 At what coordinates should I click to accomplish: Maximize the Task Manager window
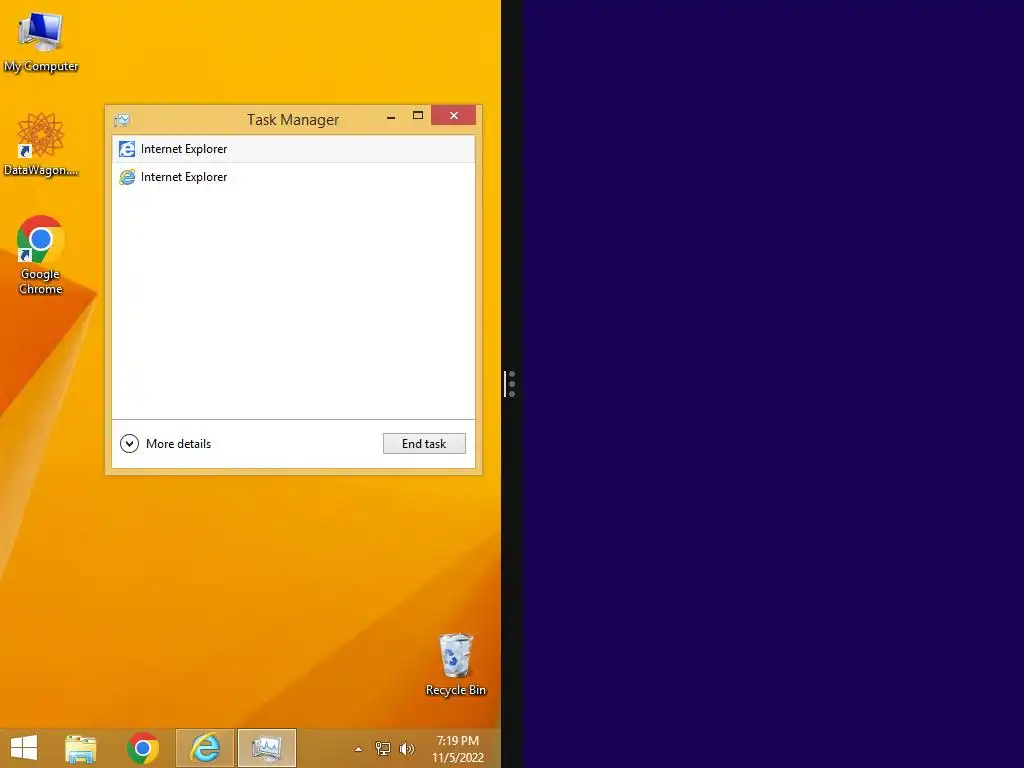(x=418, y=116)
